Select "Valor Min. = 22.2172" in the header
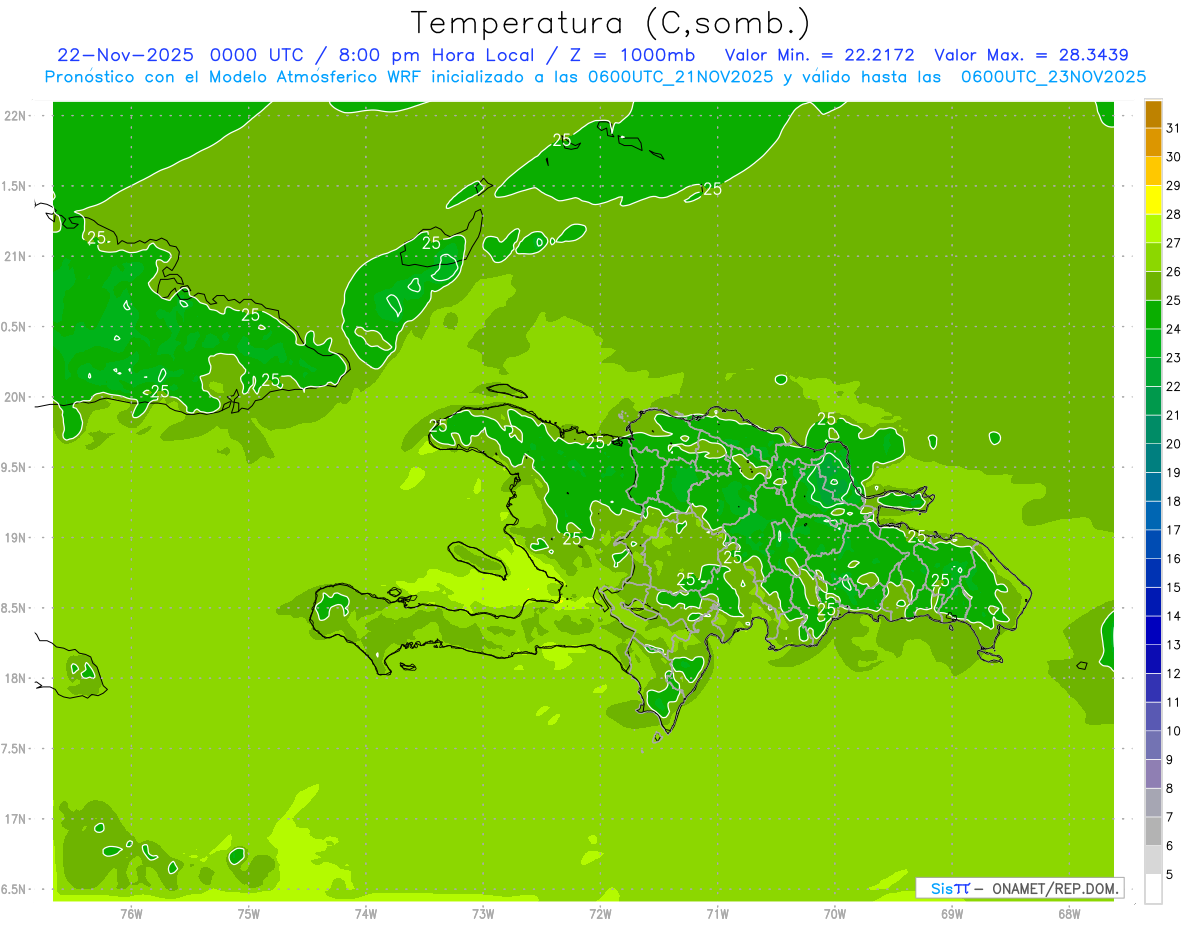 pos(819,55)
